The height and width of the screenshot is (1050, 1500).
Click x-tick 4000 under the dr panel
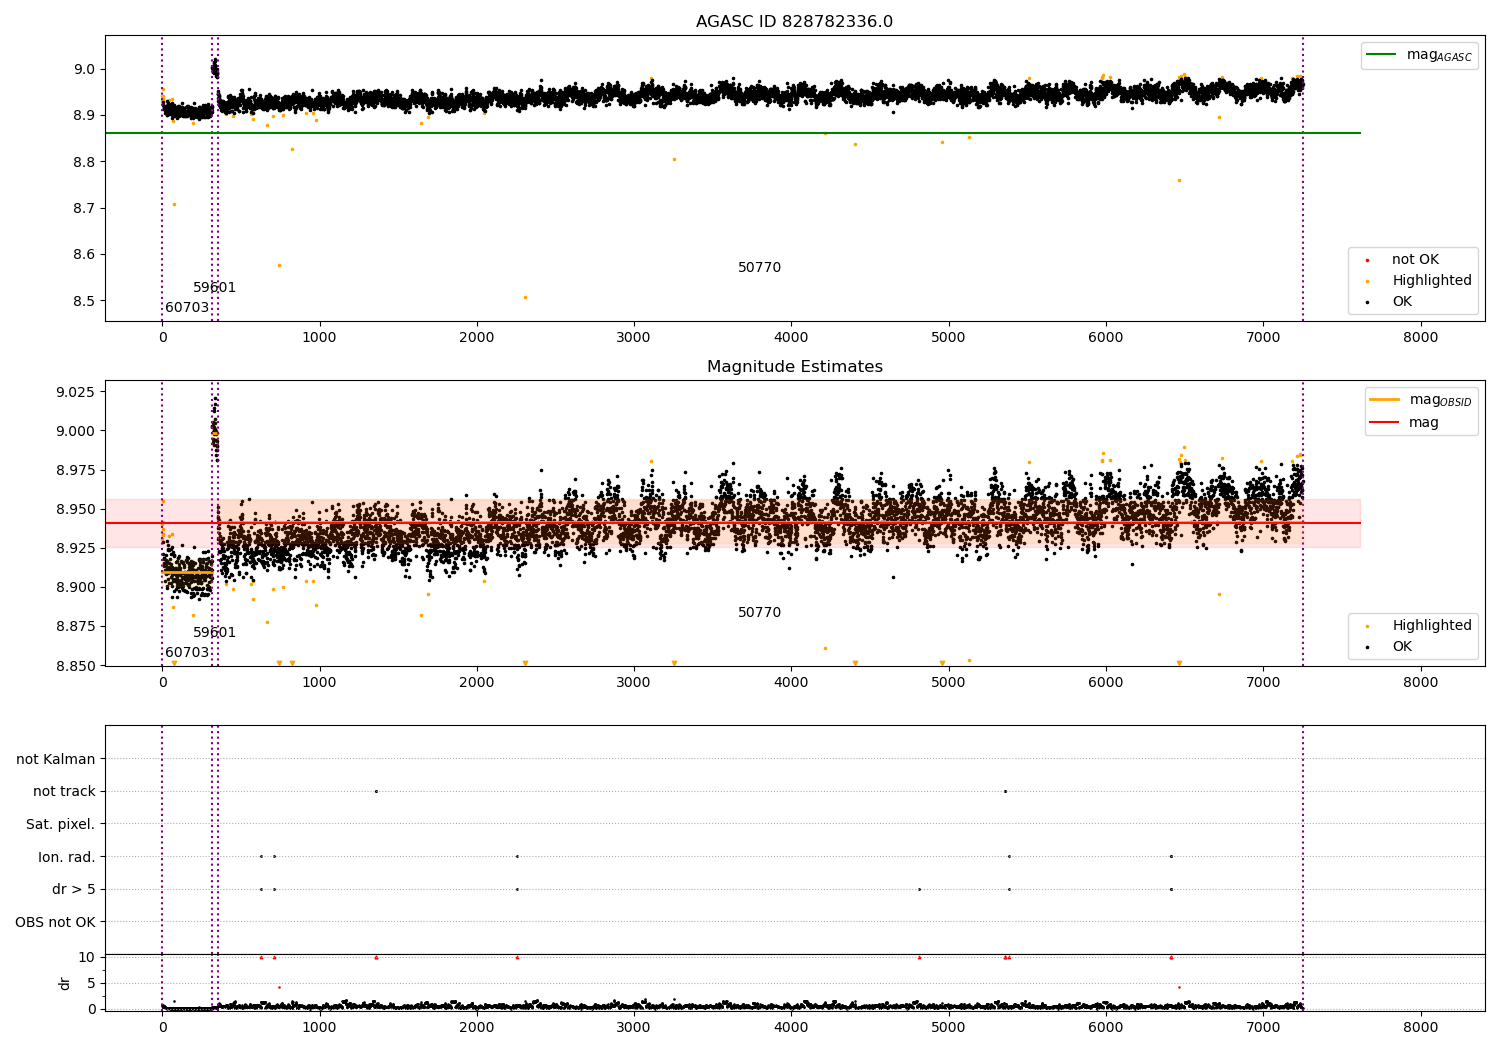click(x=791, y=1026)
